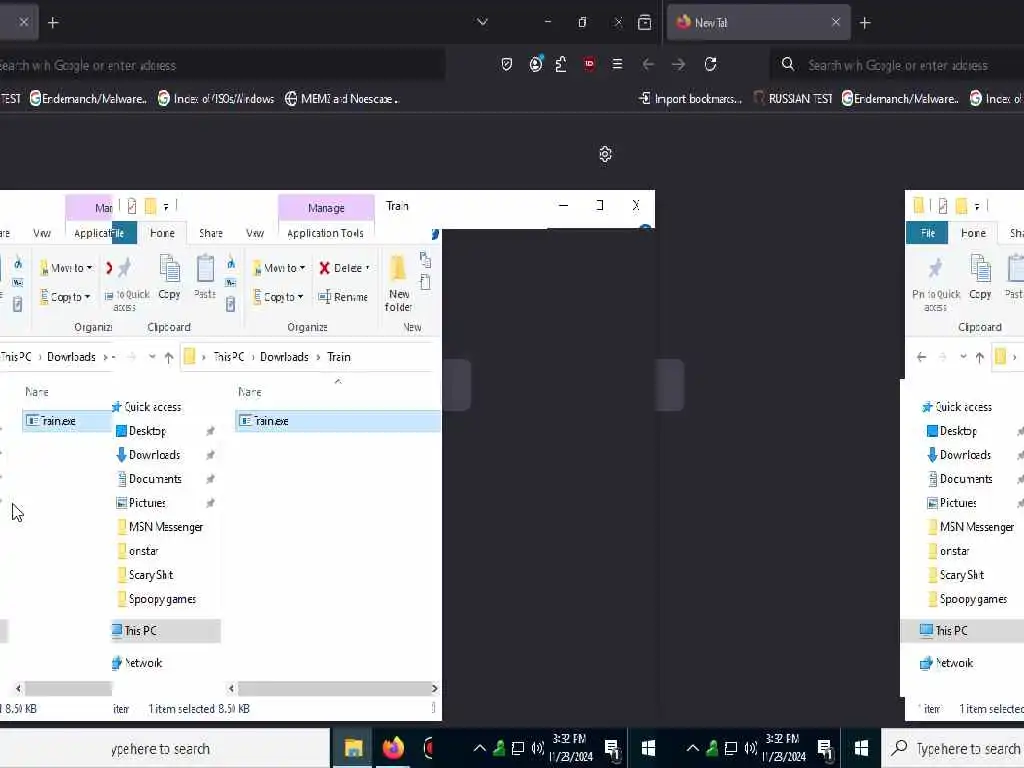Open new tab page settings gear

(605, 154)
